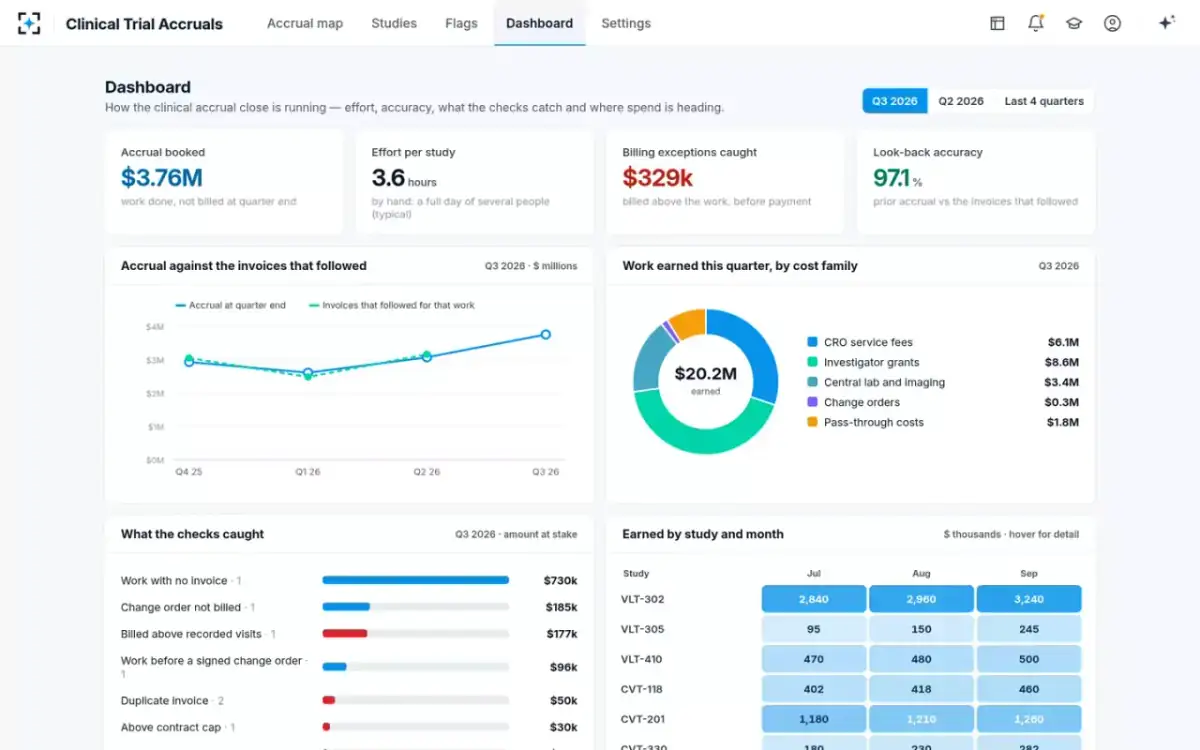Click the Investigator grants legend swatch

pyautogui.click(x=812, y=362)
